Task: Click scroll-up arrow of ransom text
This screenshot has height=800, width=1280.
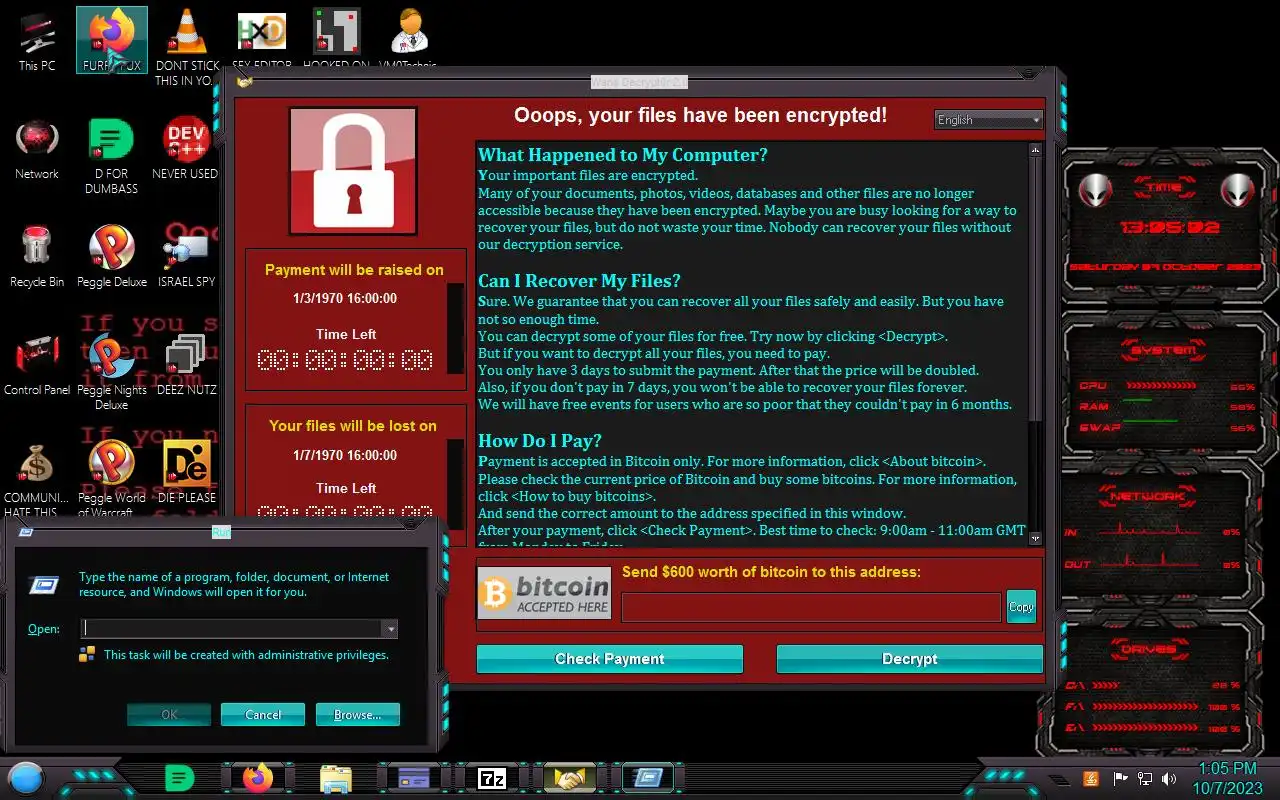Action: [x=1035, y=150]
